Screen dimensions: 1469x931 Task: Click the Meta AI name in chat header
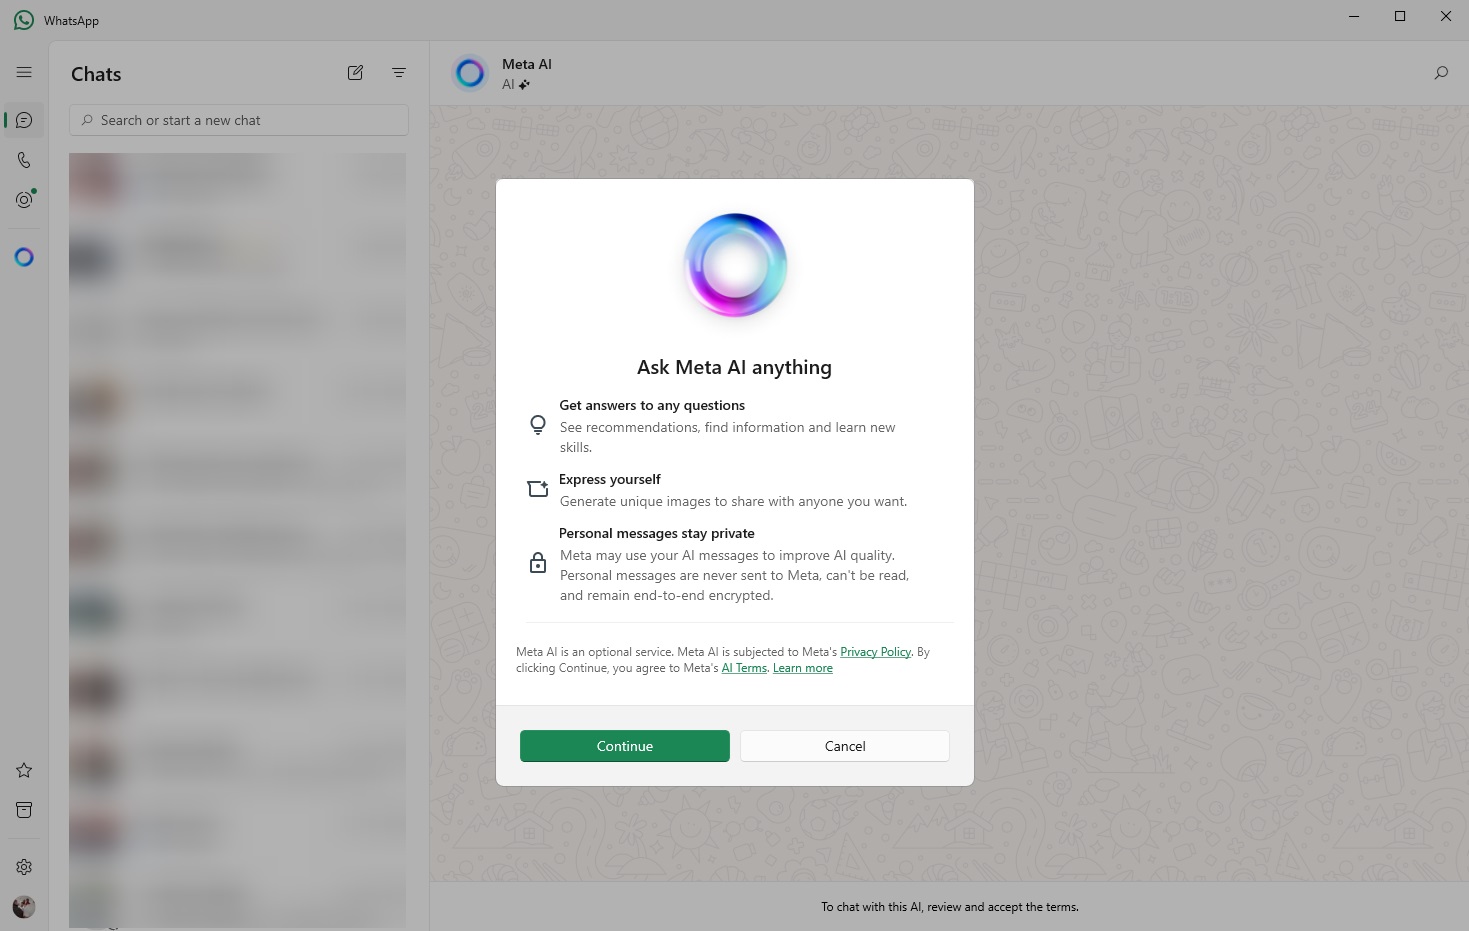(527, 64)
